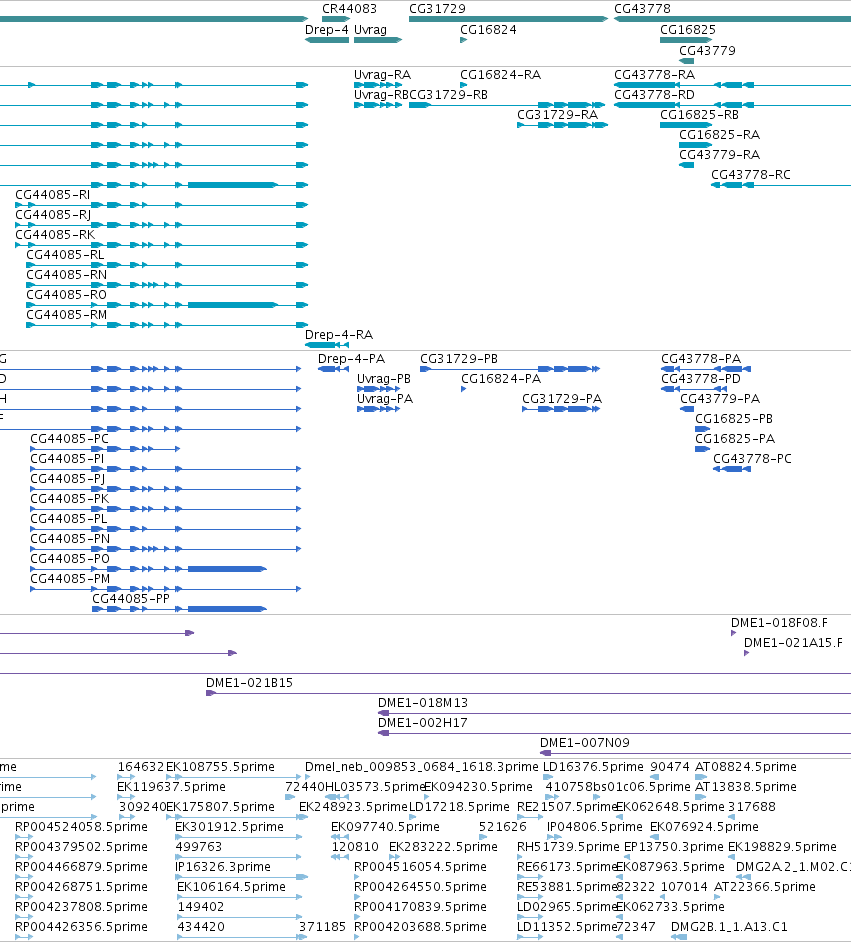Click clone DME1-018M13
851x942 pixels.
click(x=423, y=703)
